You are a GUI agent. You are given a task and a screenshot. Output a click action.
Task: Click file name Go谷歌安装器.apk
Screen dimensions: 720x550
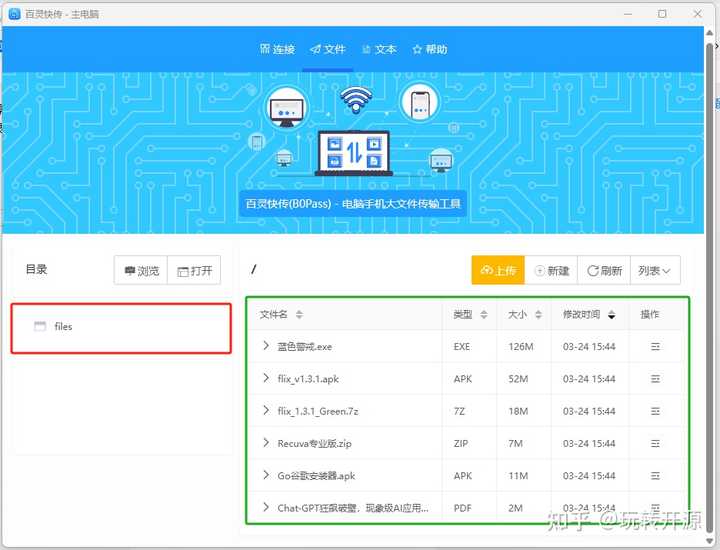pos(316,476)
